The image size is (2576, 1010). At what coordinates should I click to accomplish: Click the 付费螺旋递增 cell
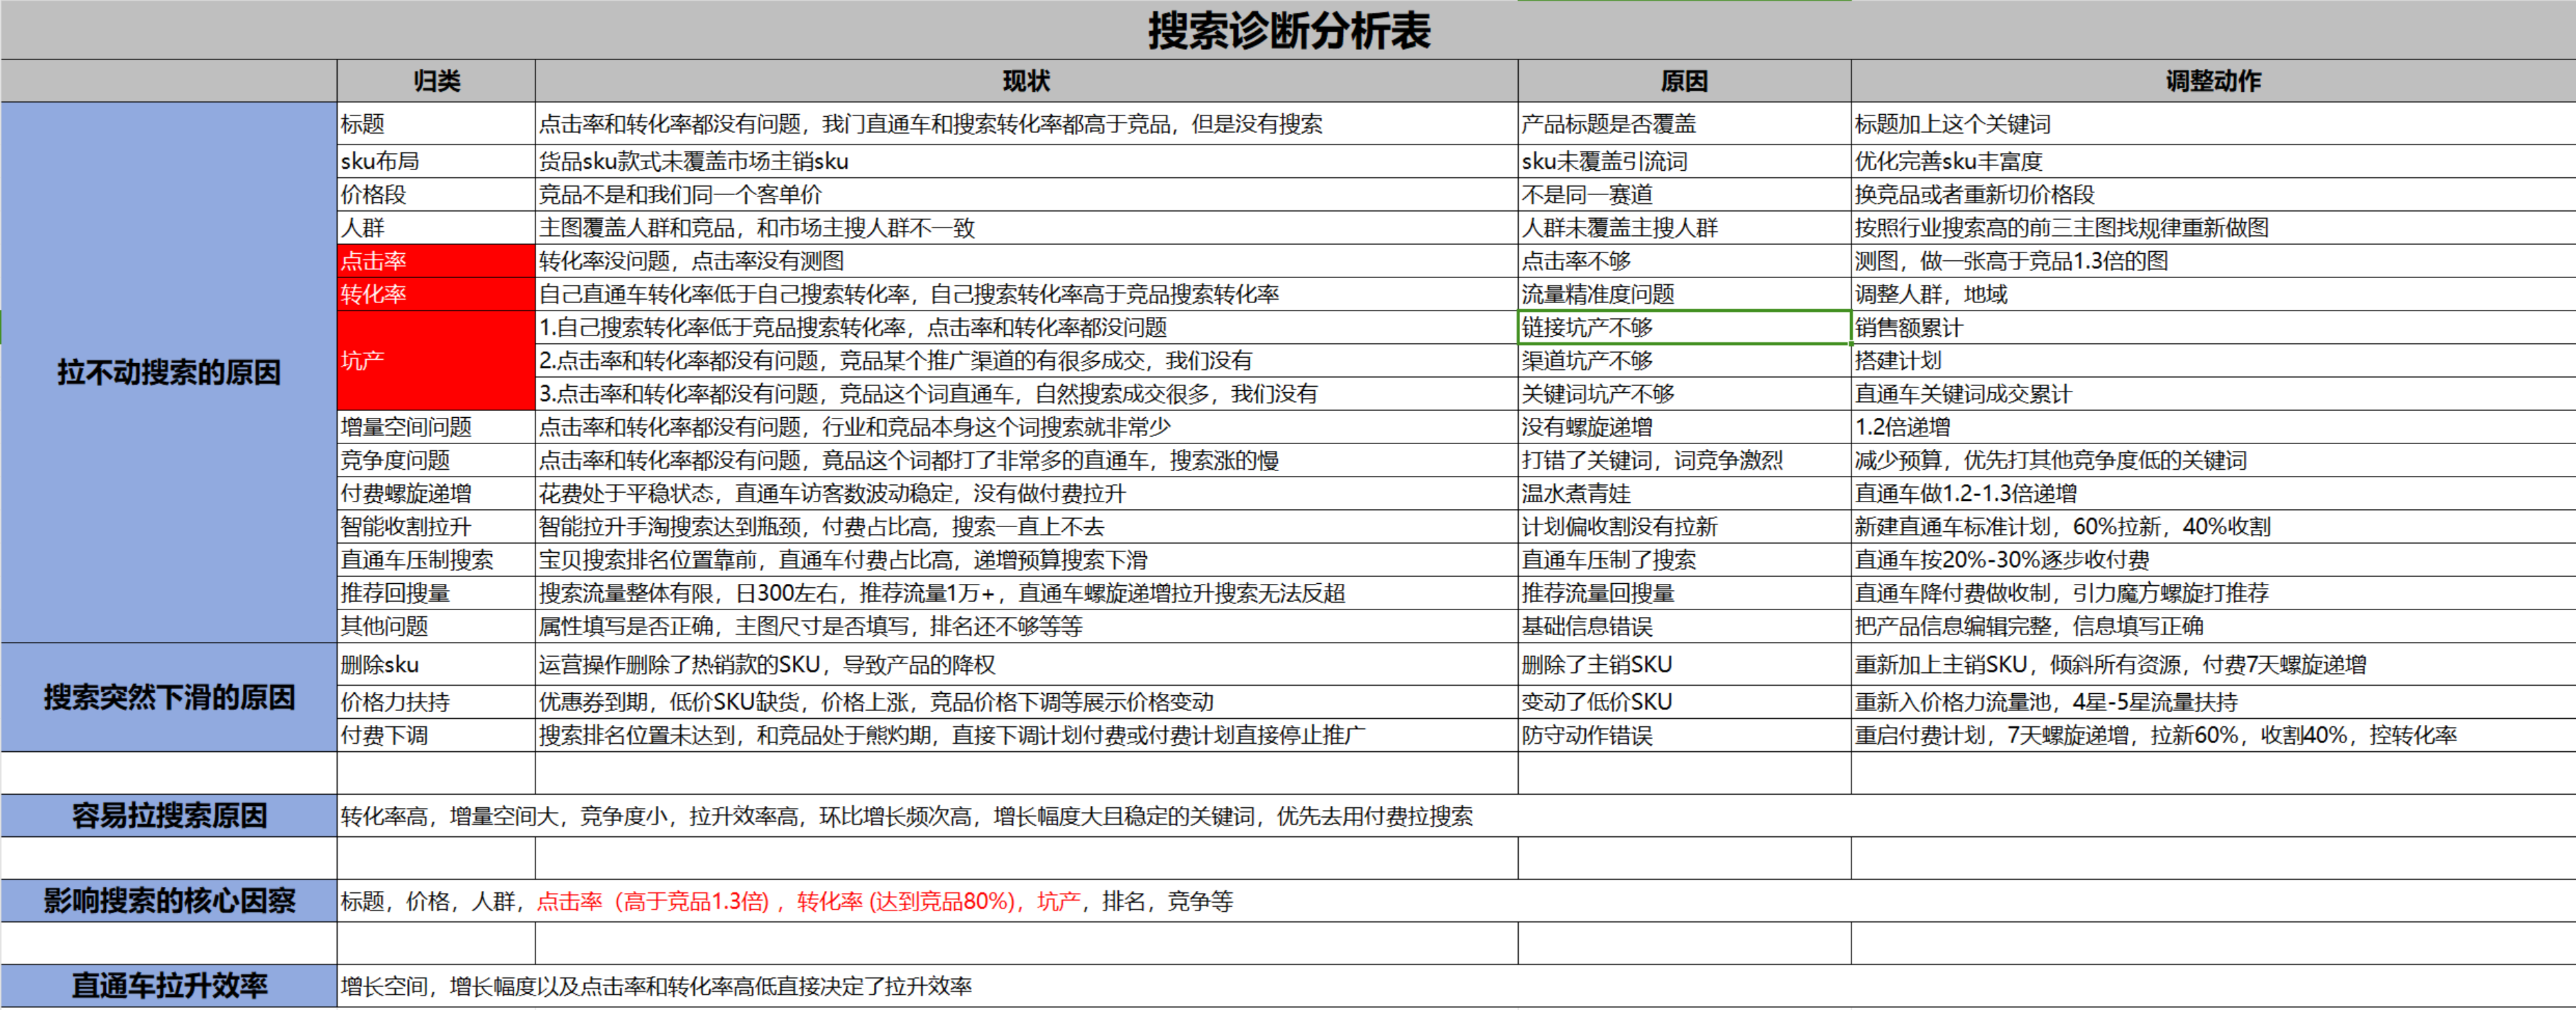(x=436, y=492)
